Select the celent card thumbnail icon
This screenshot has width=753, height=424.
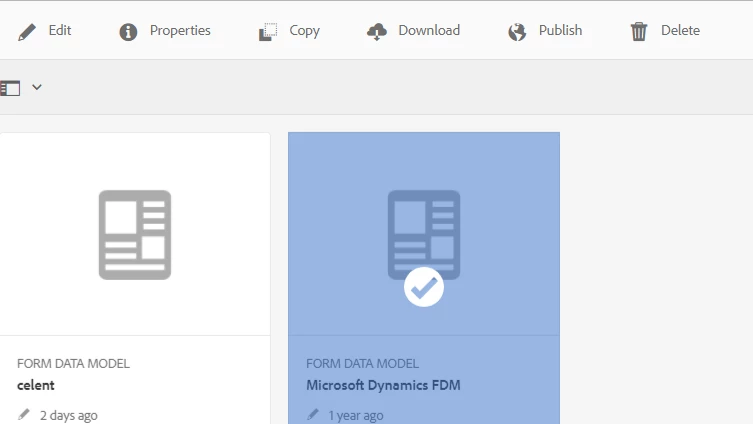point(135,235)
